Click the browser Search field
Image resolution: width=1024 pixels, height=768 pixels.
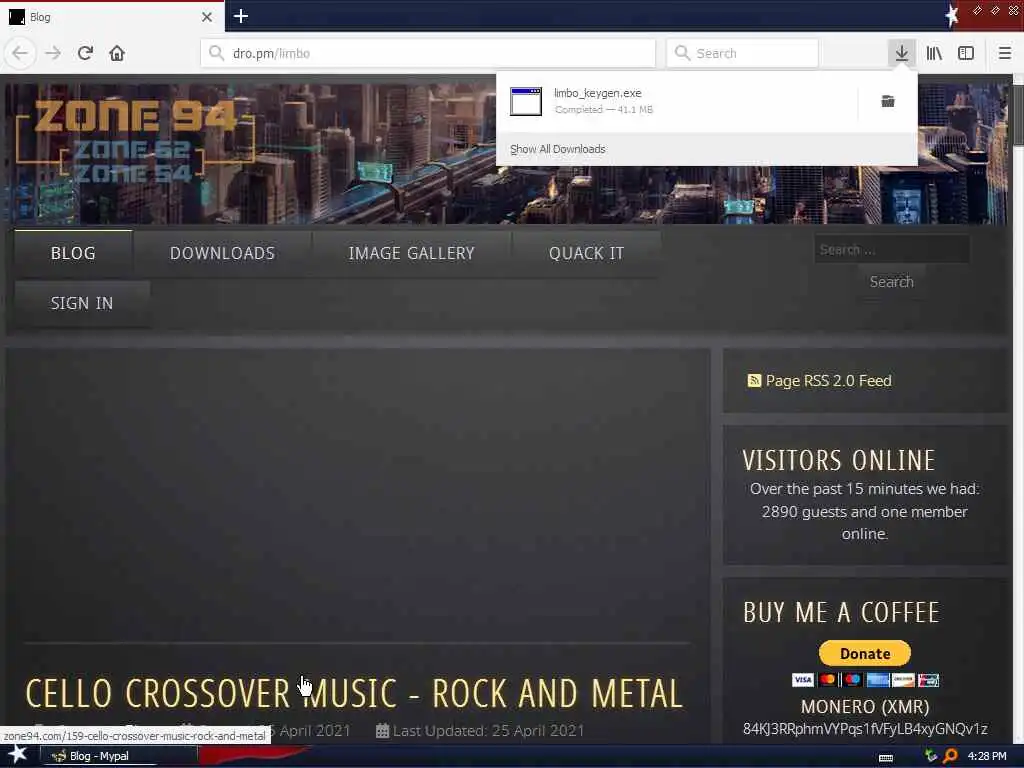point(742,53)
